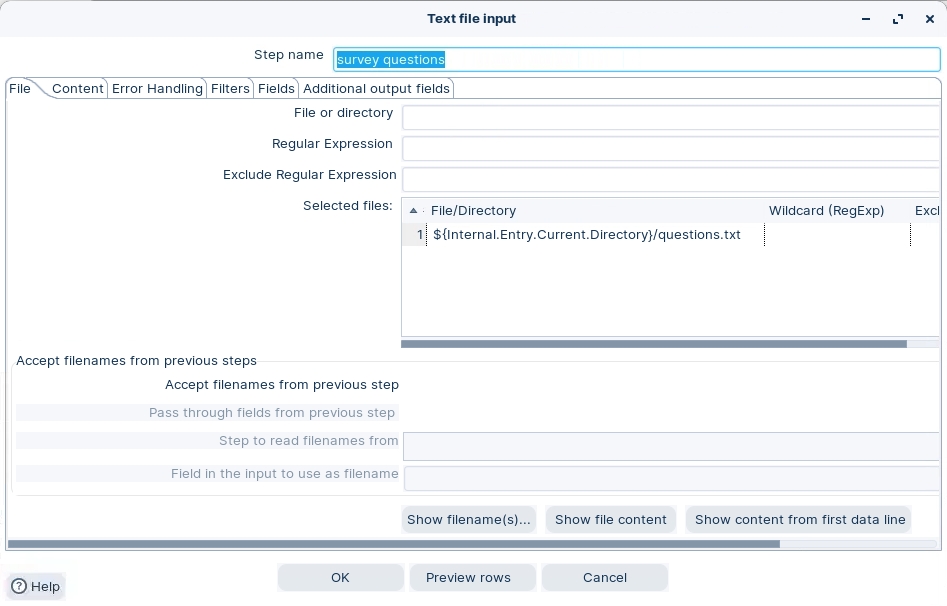Switch to the Content tab
The width and height of the screenshot is (947, 606).
pyautogui.click(x=78, y=89)
